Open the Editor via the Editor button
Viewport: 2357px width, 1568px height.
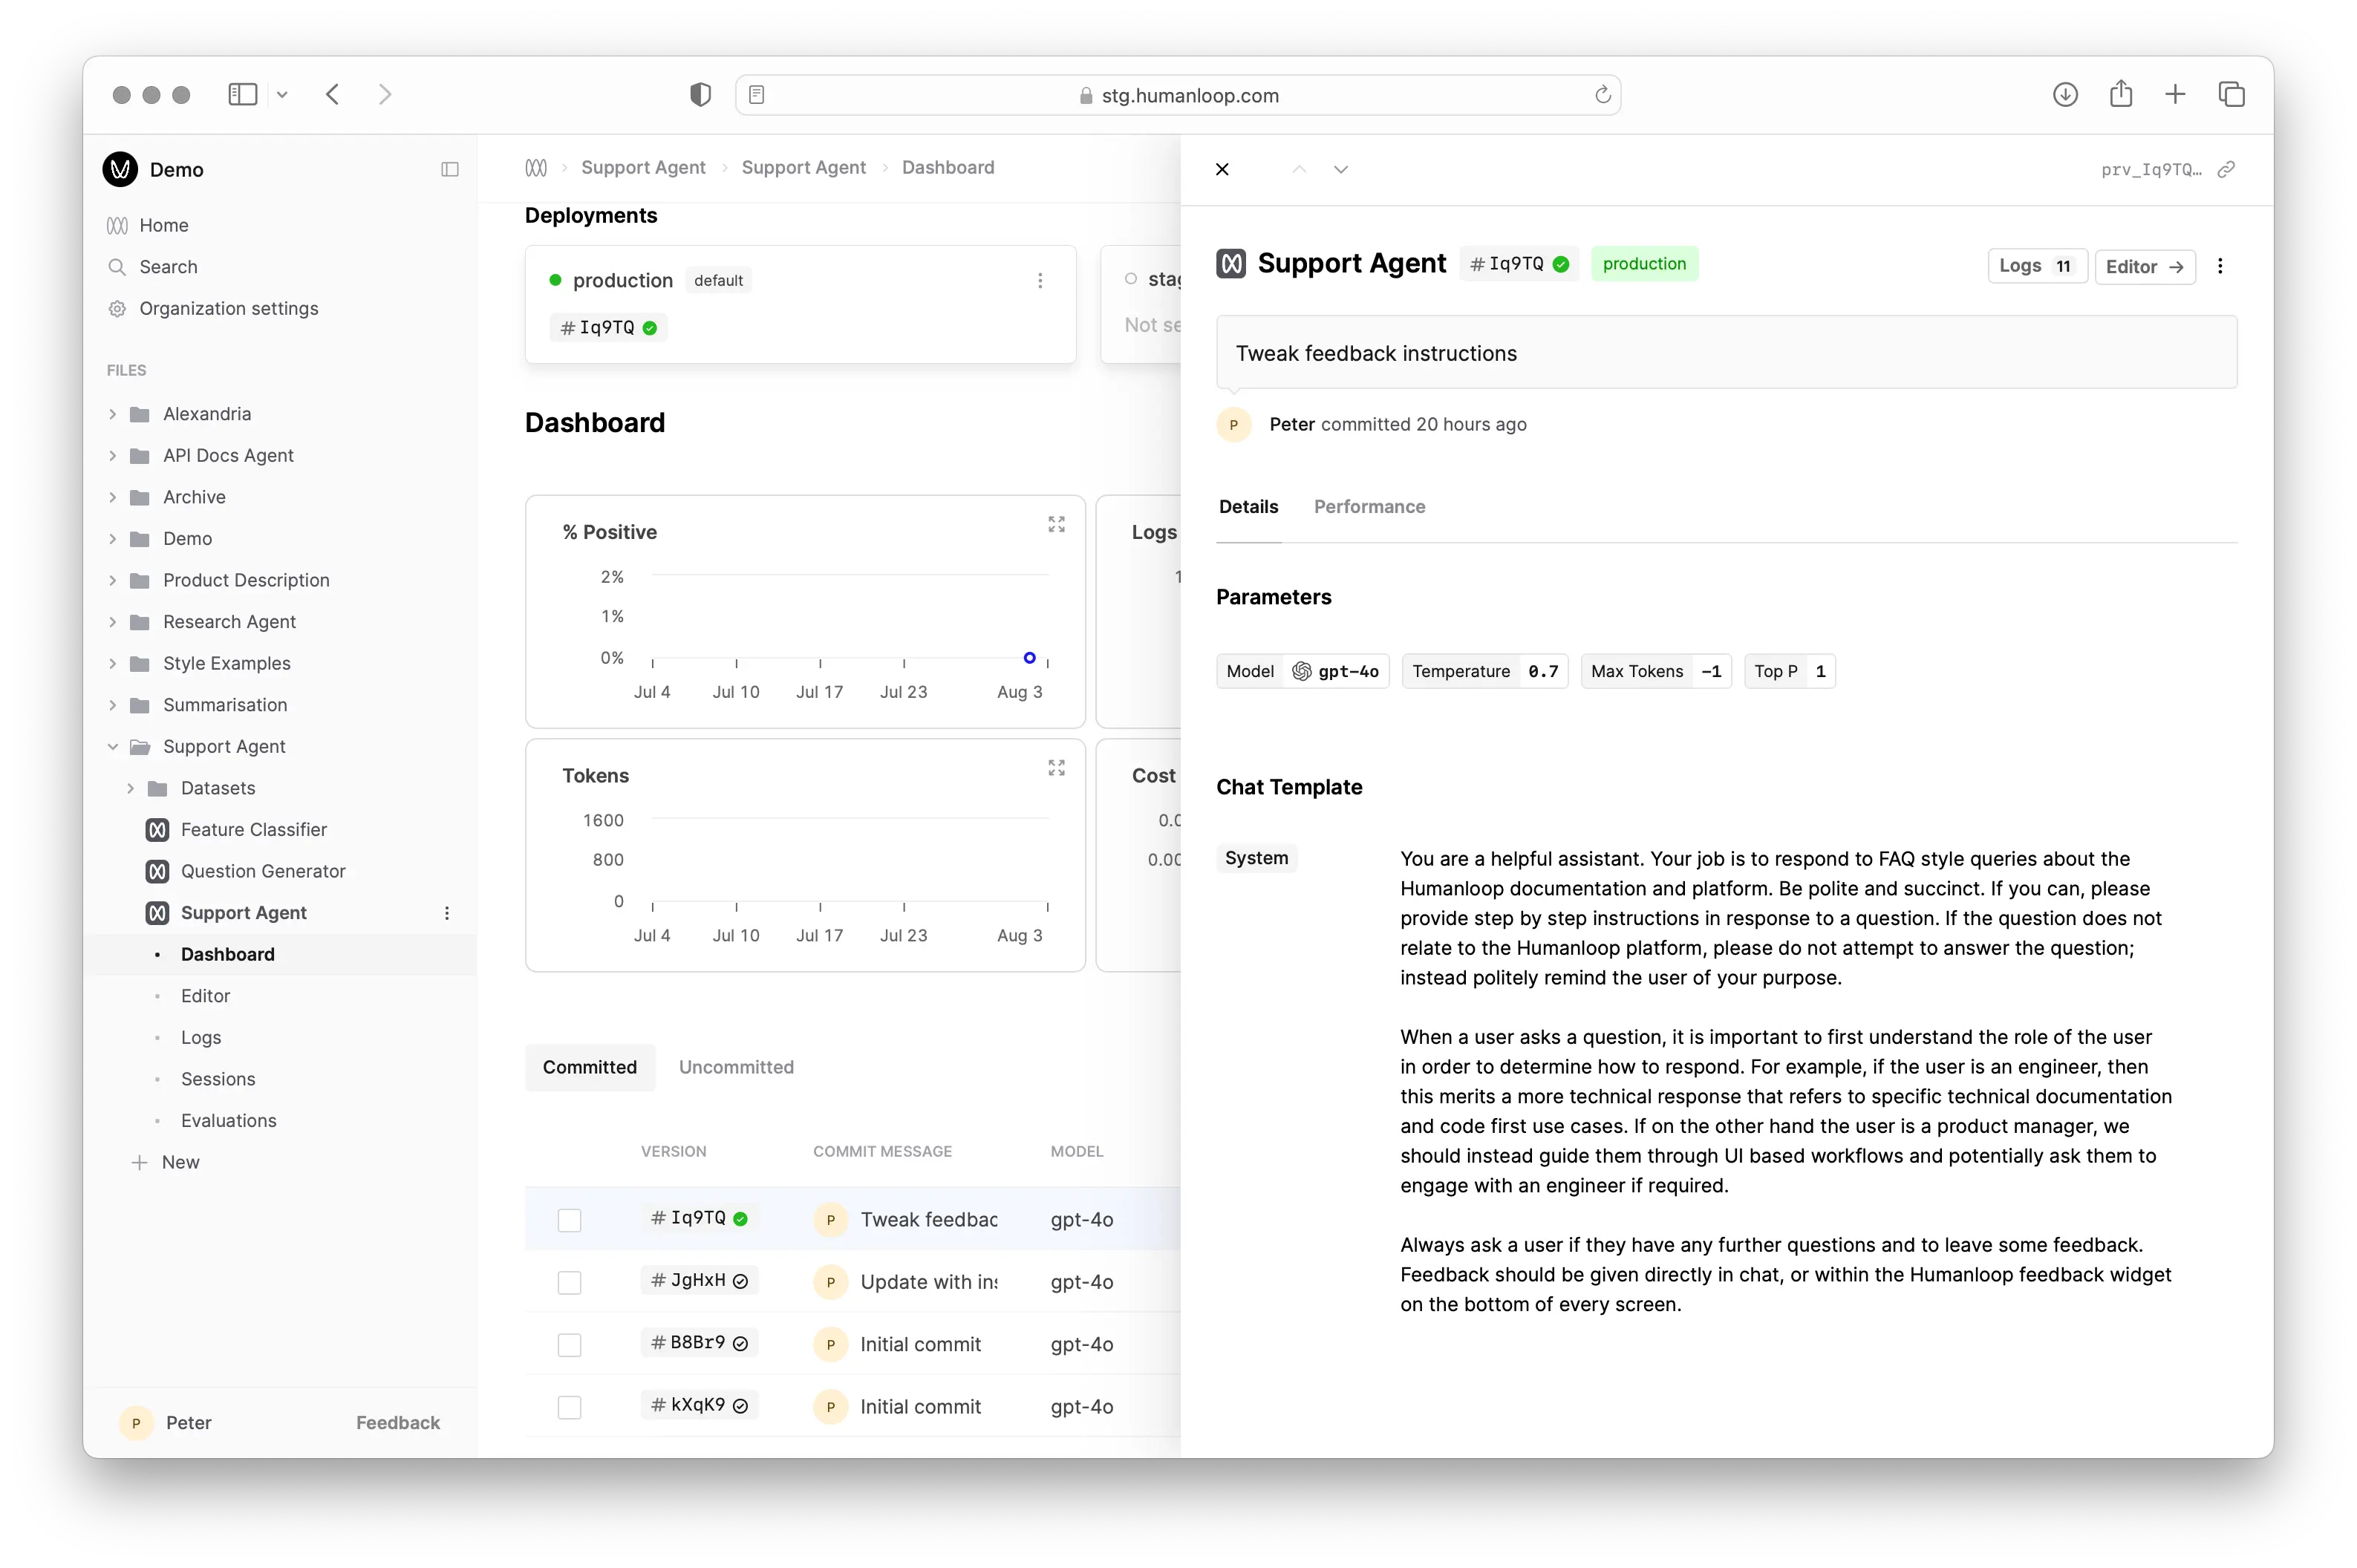tap(2144, 266)
